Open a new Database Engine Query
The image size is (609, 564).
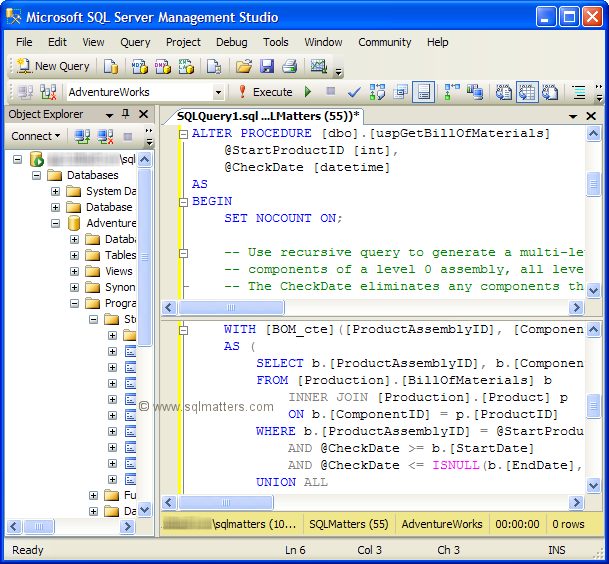tap(111, 66)
